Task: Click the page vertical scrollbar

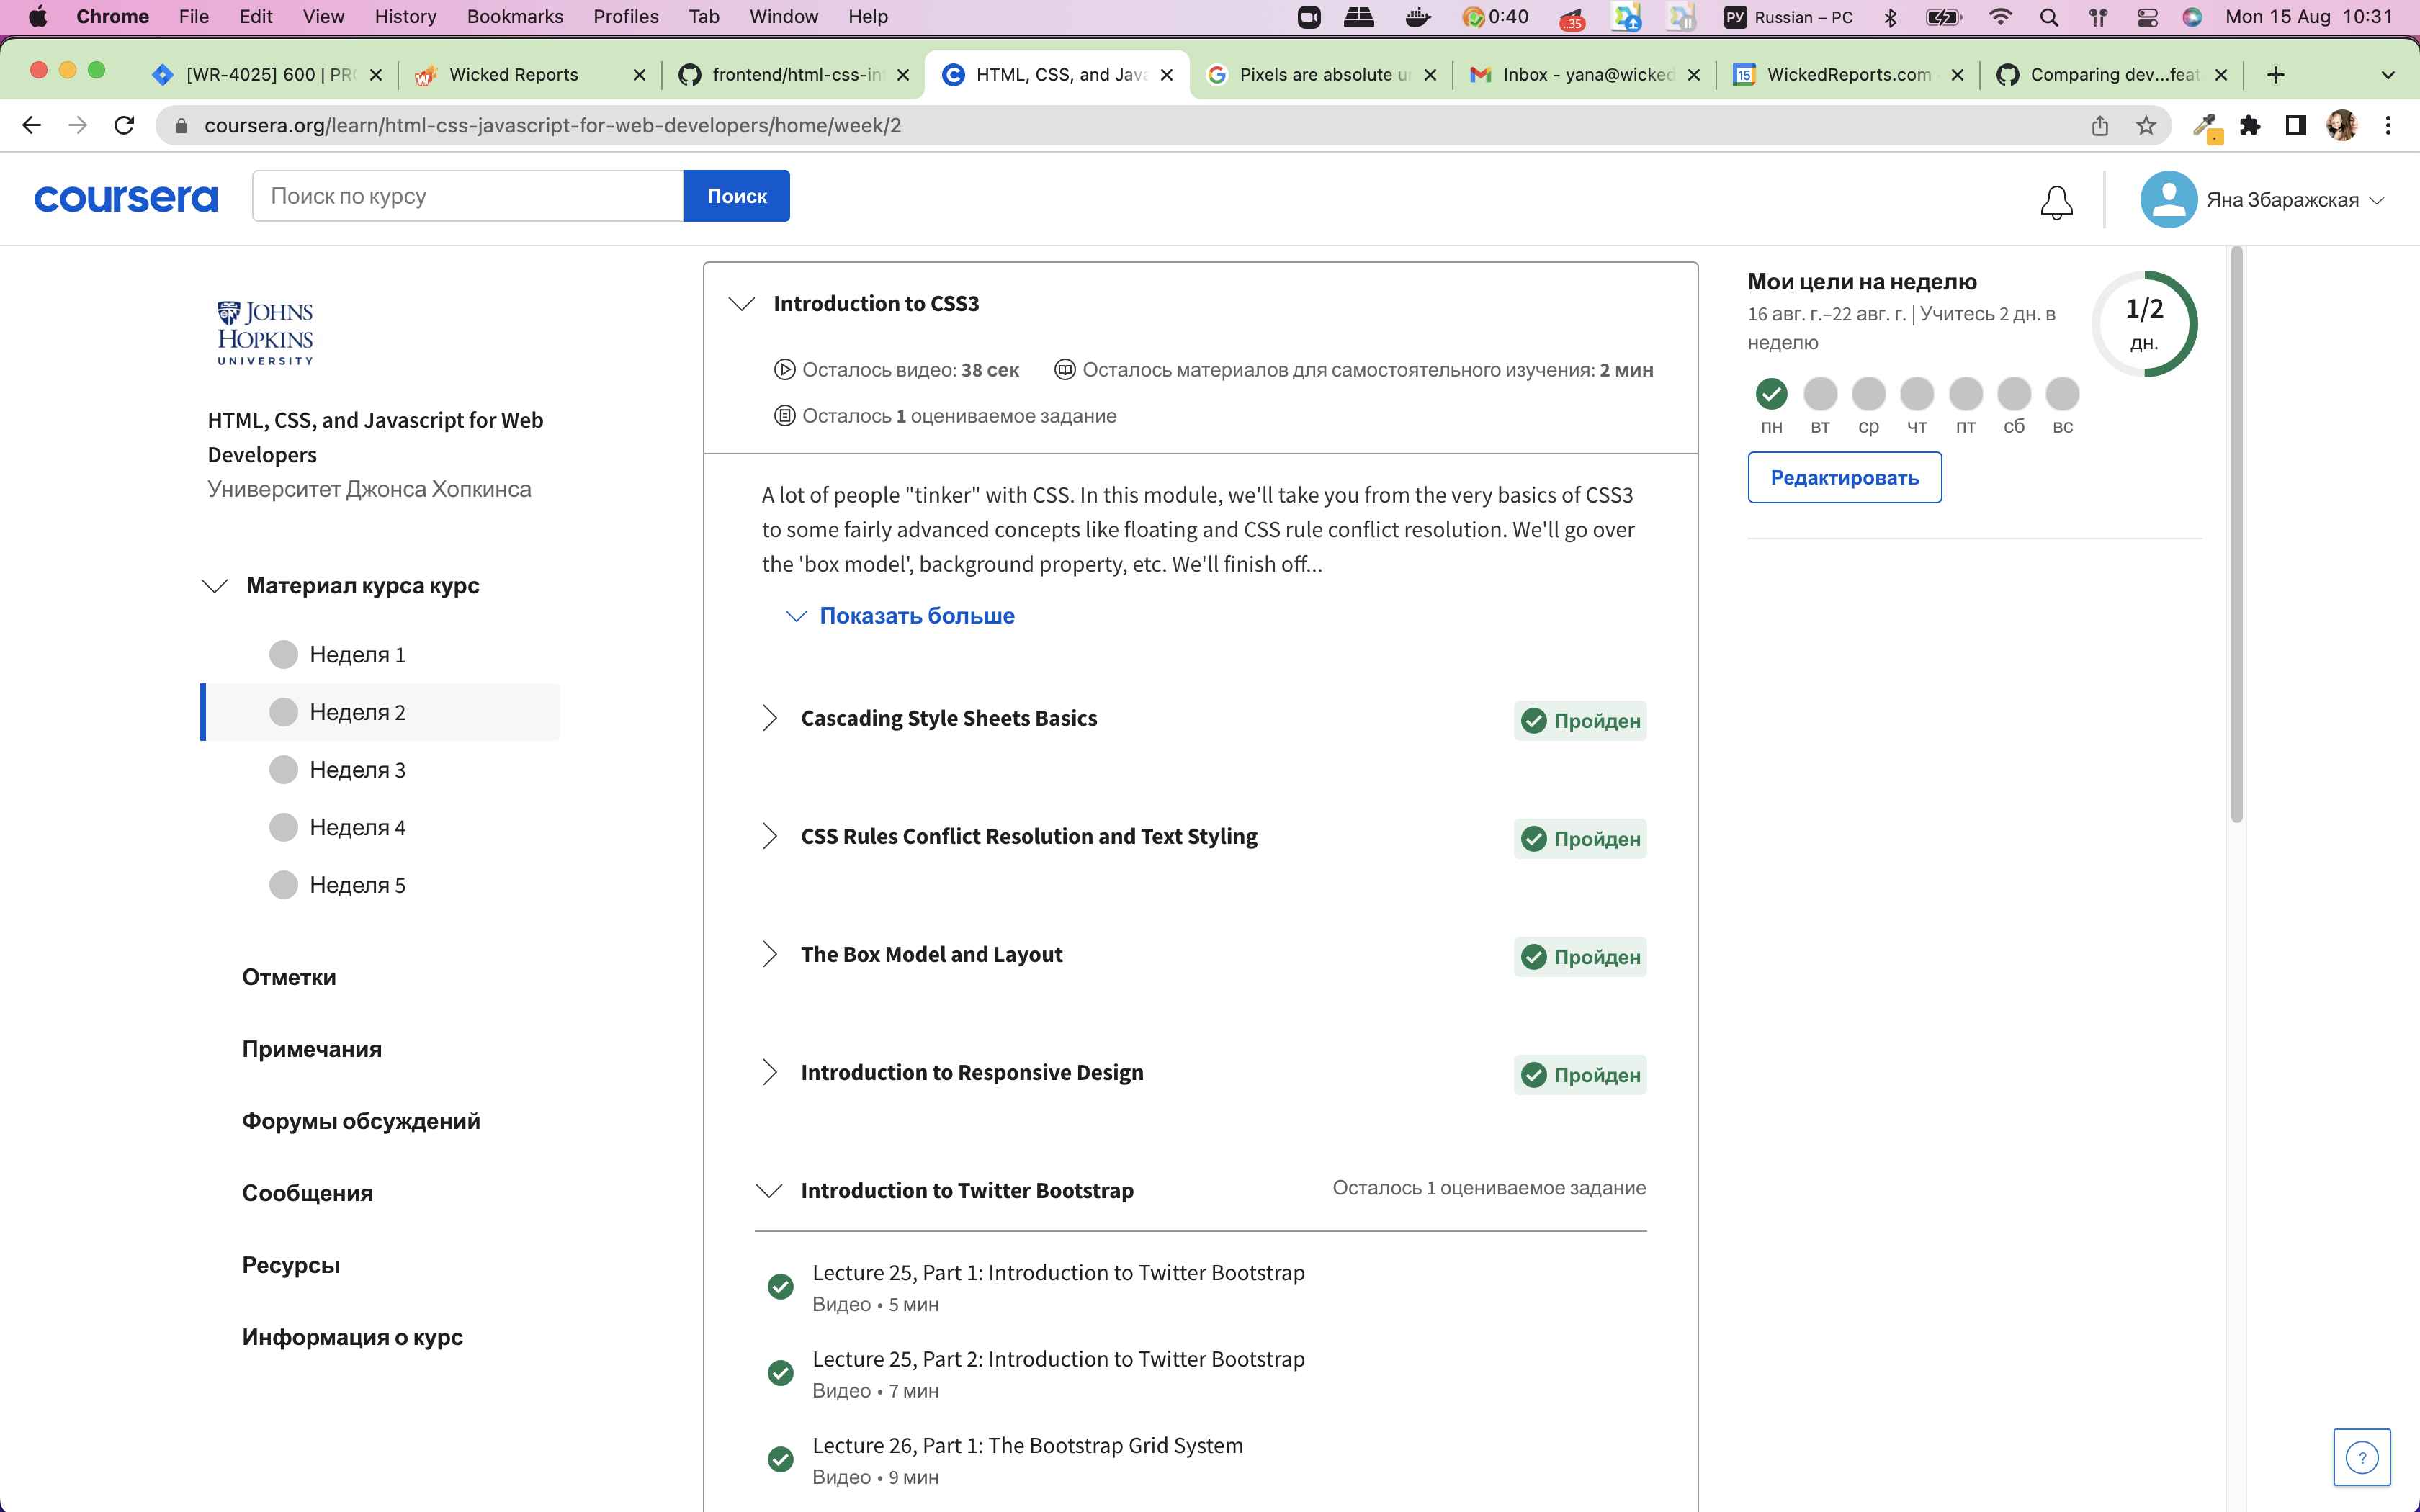Action: (2236, 535)
